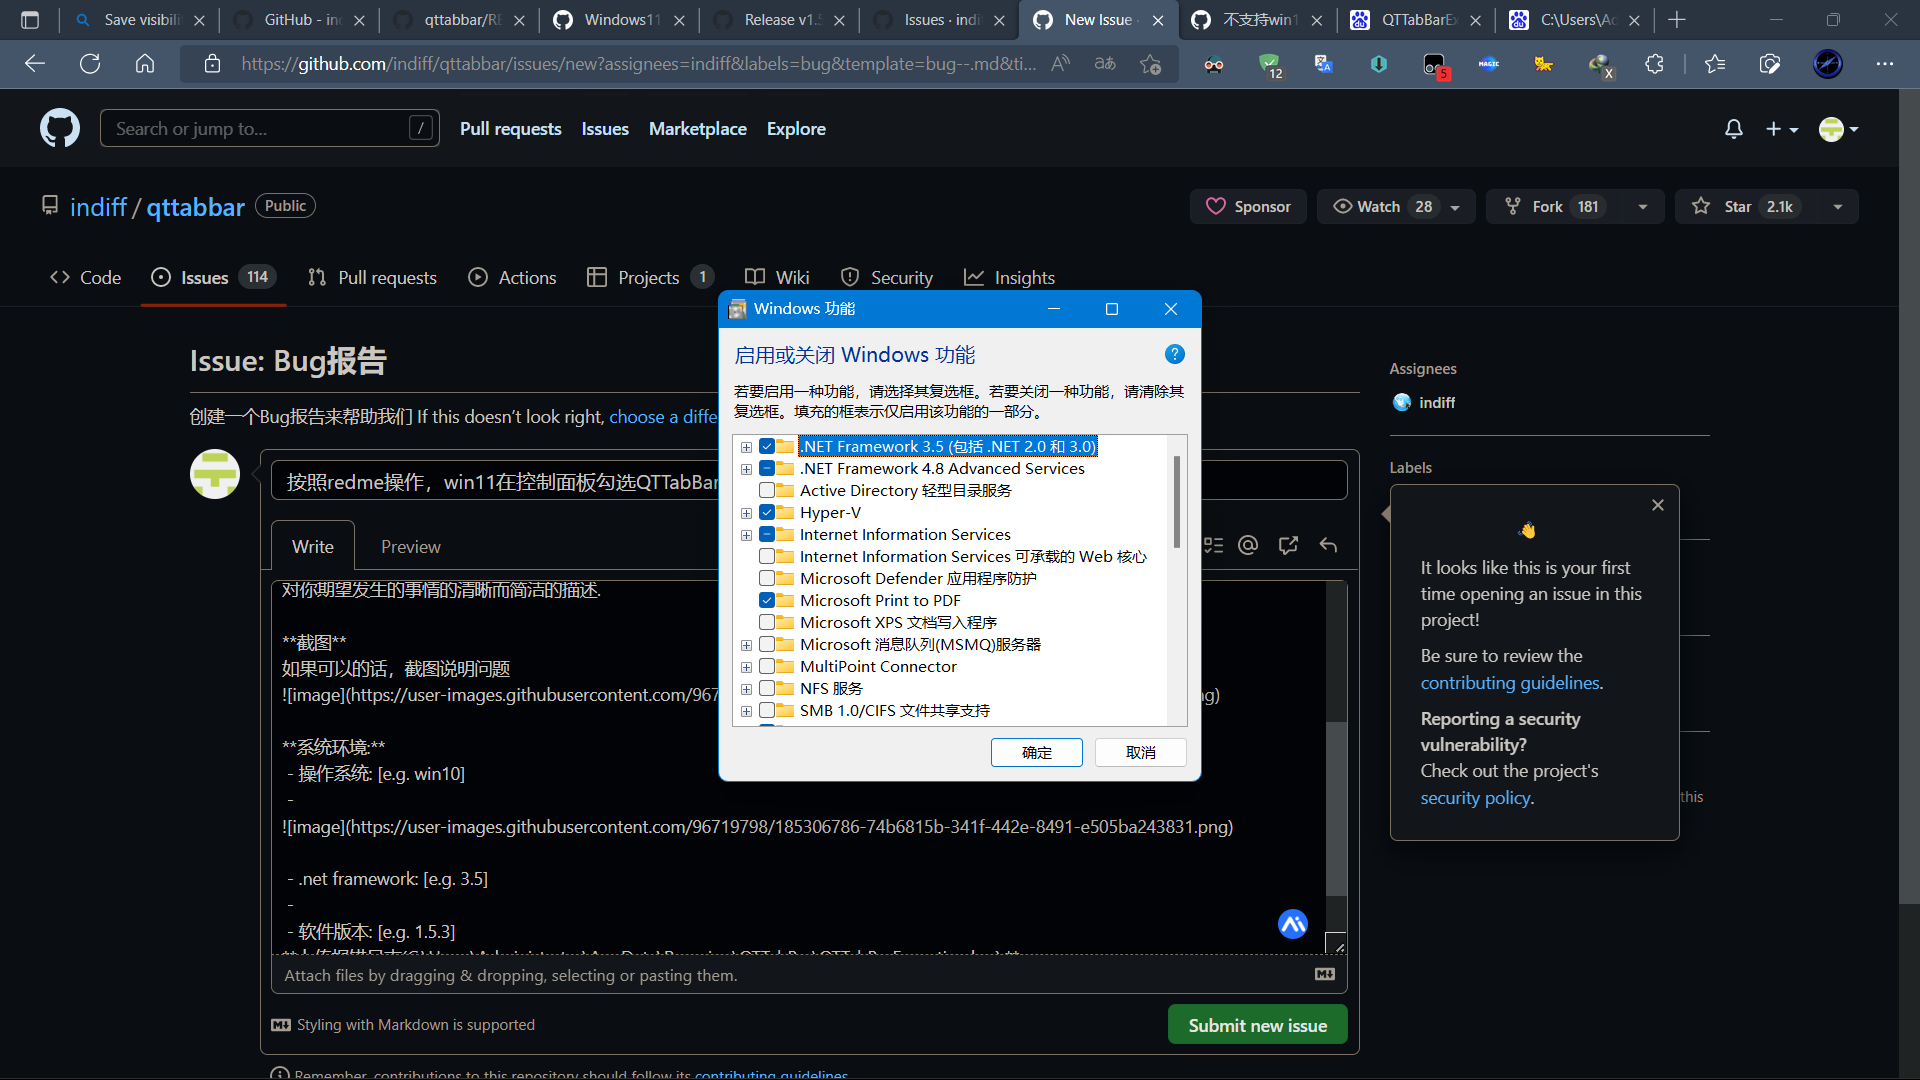Insert a task list using the toolbar icon
Screen dimensions: 1920x1080
(x=1213, y=545)
